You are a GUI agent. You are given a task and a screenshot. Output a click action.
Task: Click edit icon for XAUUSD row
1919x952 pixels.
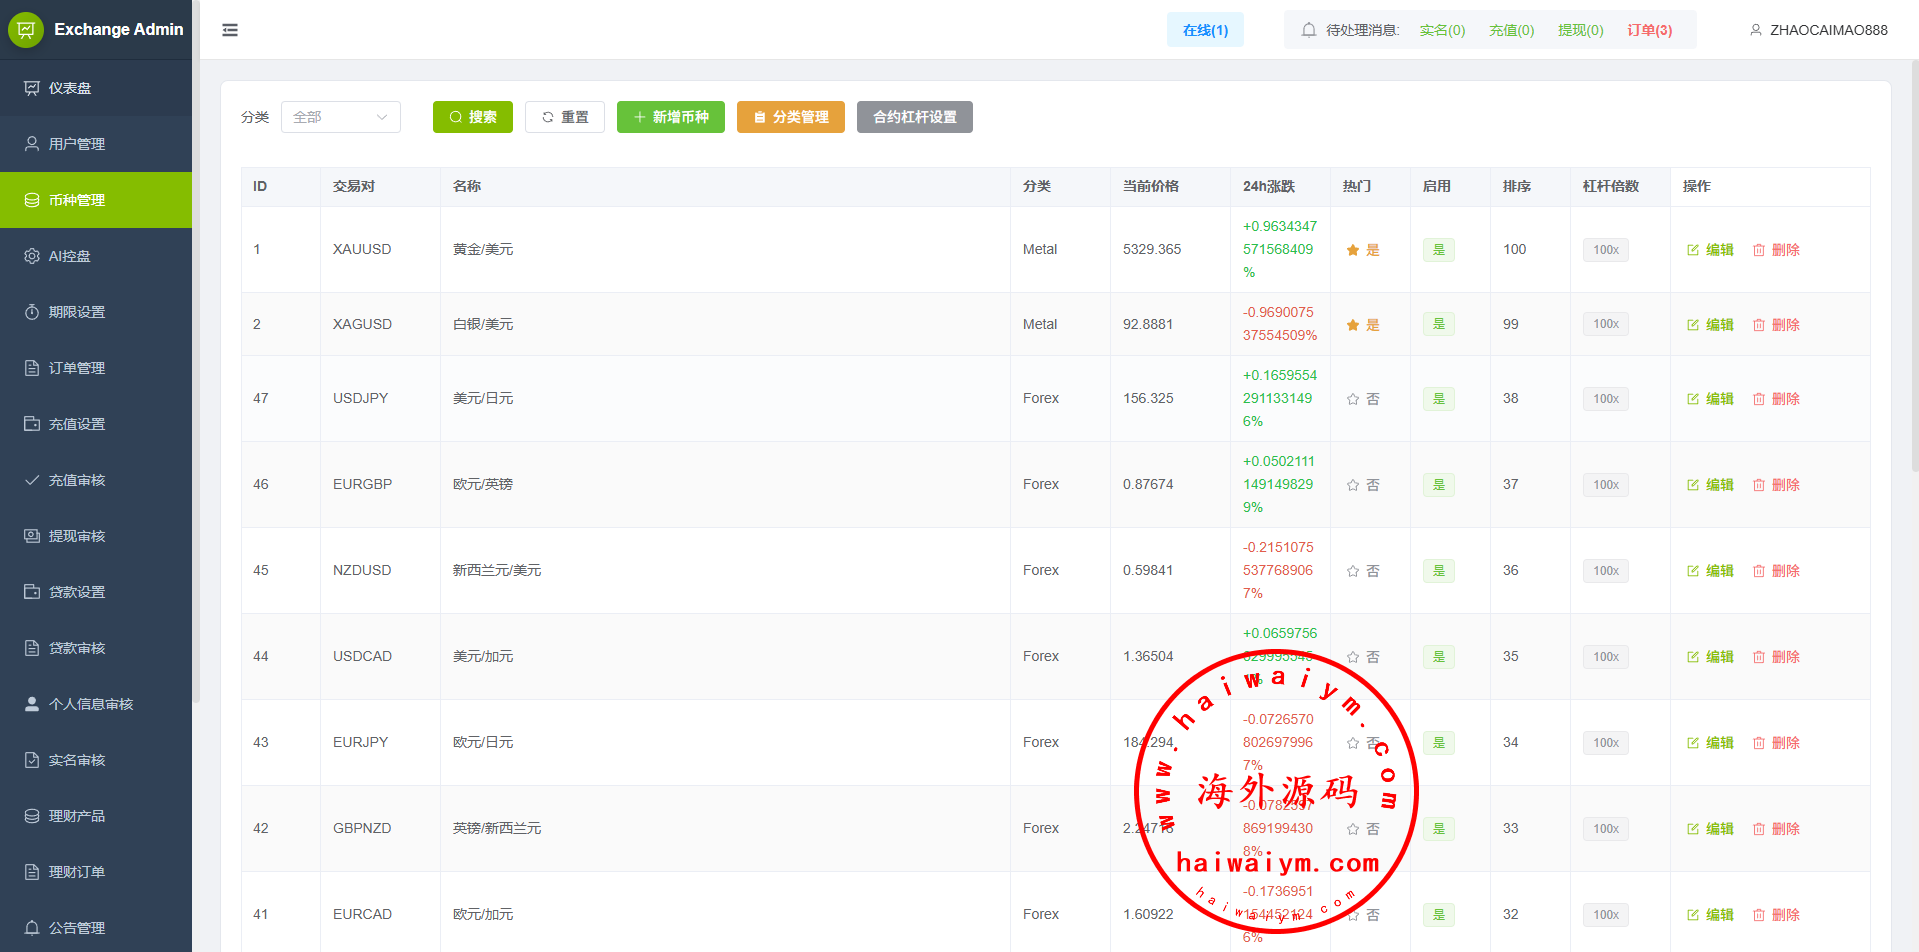(1693, 250)
